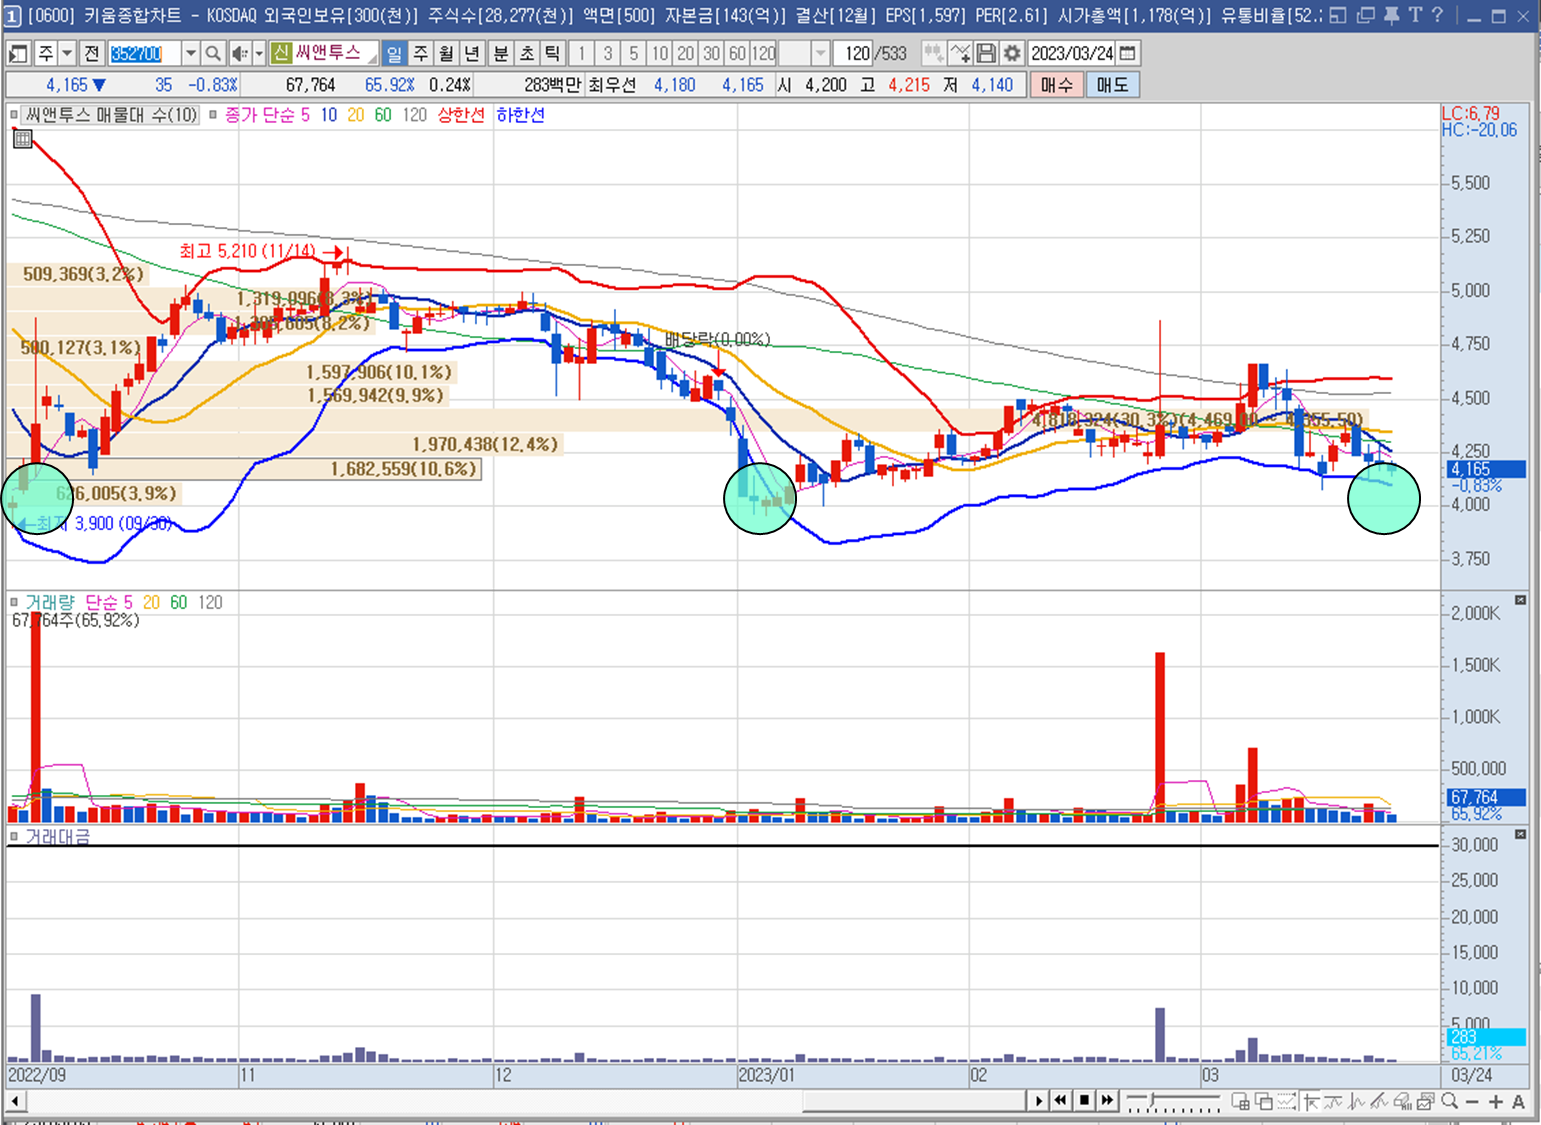Select the 틱 tick period toggle
The width and height of the screenshot is (1541, 1125).
coord(552,54)
